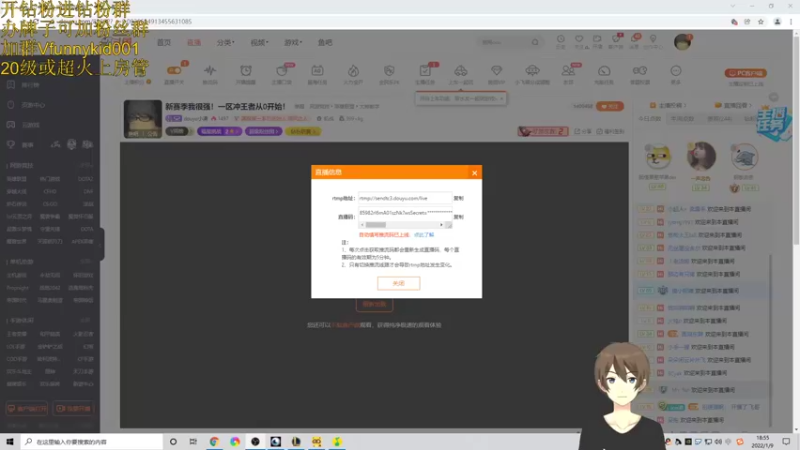Viewport: 800px width, 450px height.
Task: Open the user avatar in header
Action: [x=682, y=42]
